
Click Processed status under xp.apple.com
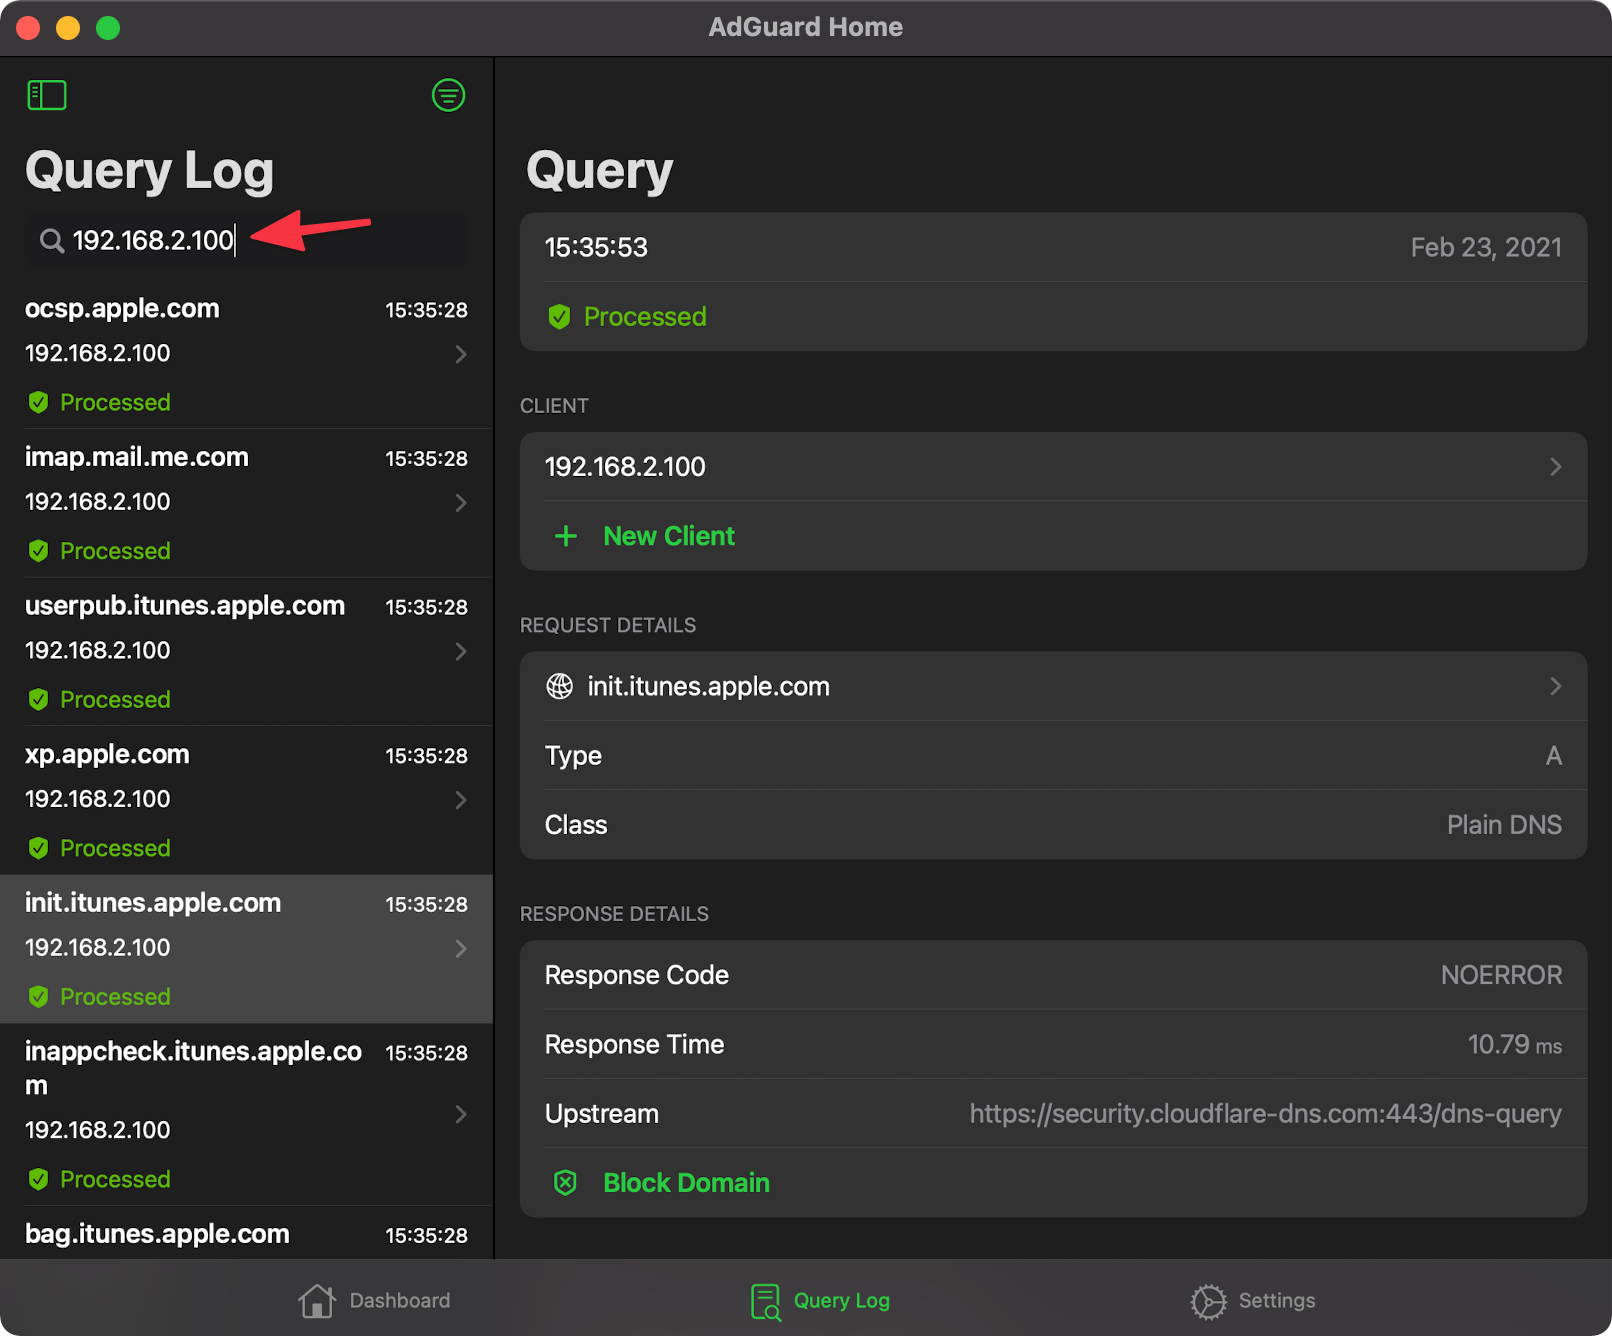[115, 848]
